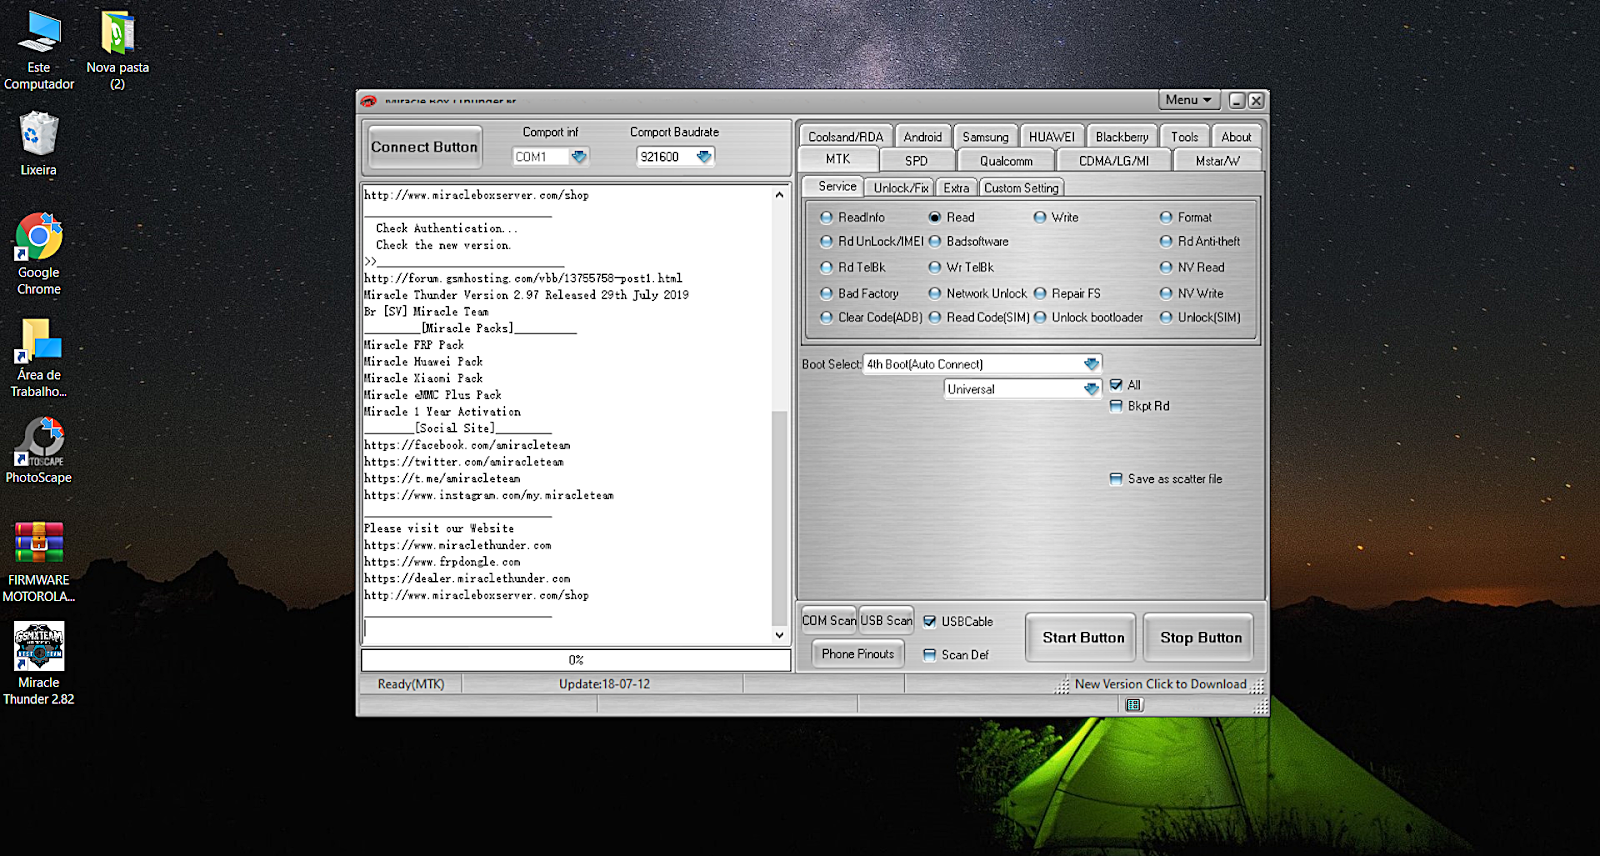This screenshot has width=1600, height=856.
Task: Open the Lixeira recycle bin icon
Action: [39, 135]
